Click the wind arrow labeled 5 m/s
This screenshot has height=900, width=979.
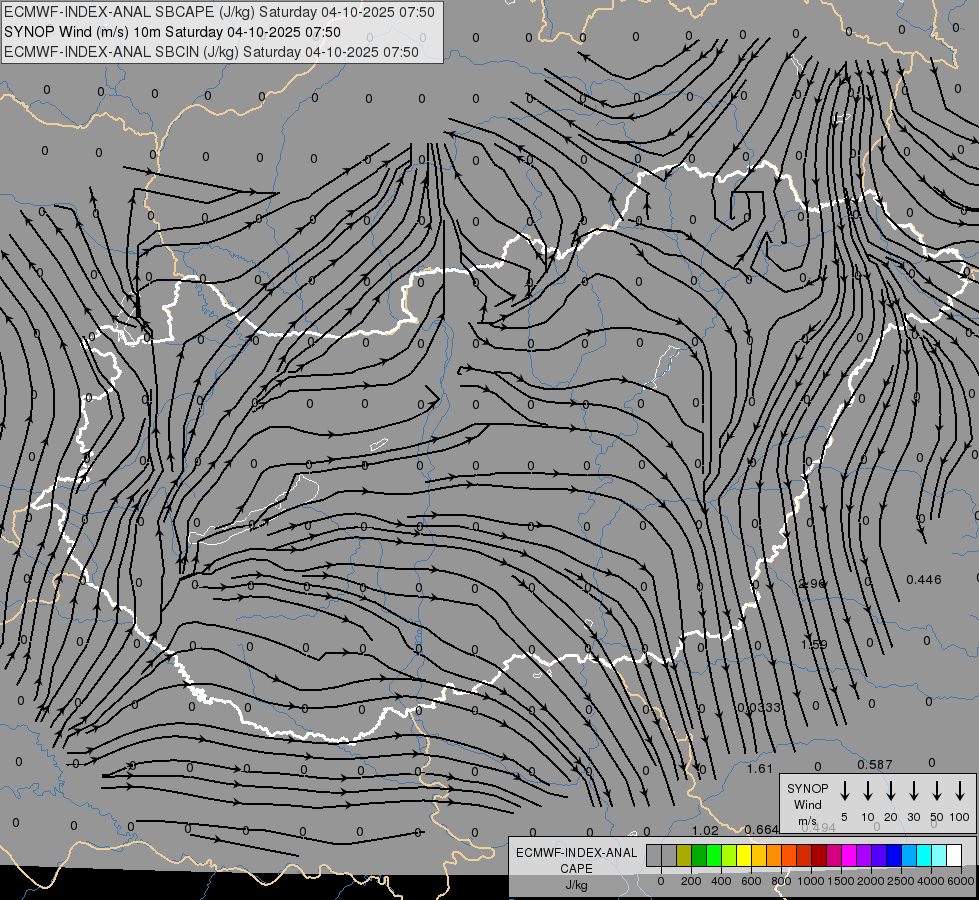click(x=844, y=790)
